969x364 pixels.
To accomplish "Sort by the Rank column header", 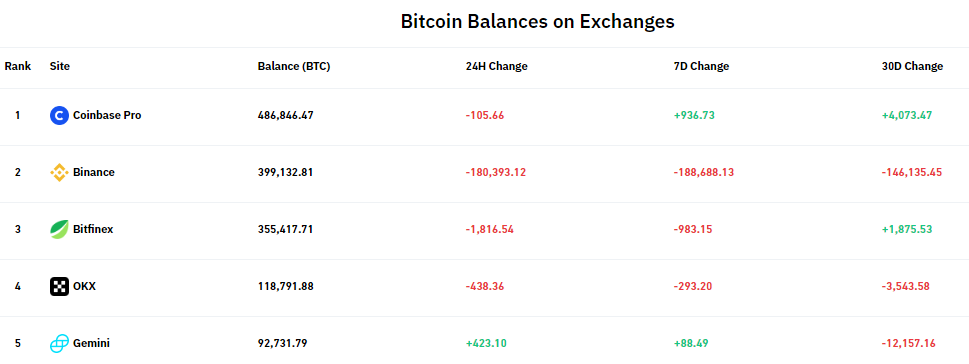I will pyautogui.click(x=18, y=66).
